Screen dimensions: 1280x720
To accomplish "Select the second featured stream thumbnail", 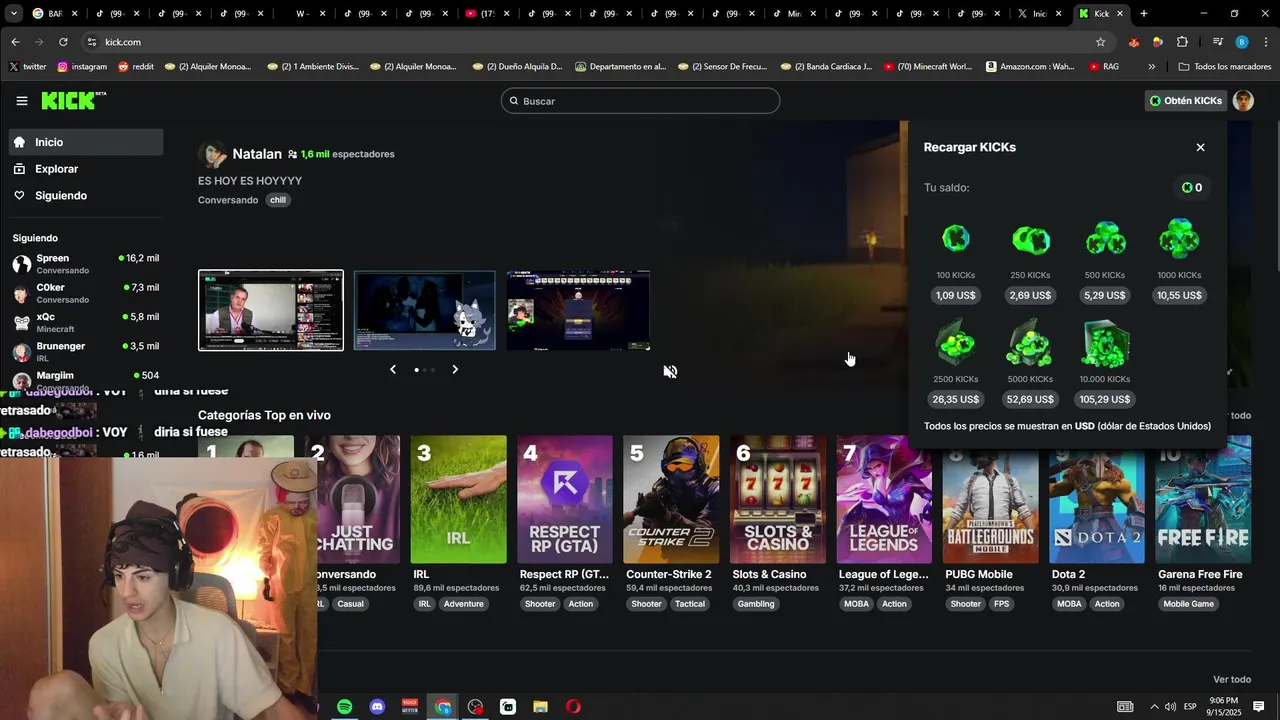I will 424,310.
